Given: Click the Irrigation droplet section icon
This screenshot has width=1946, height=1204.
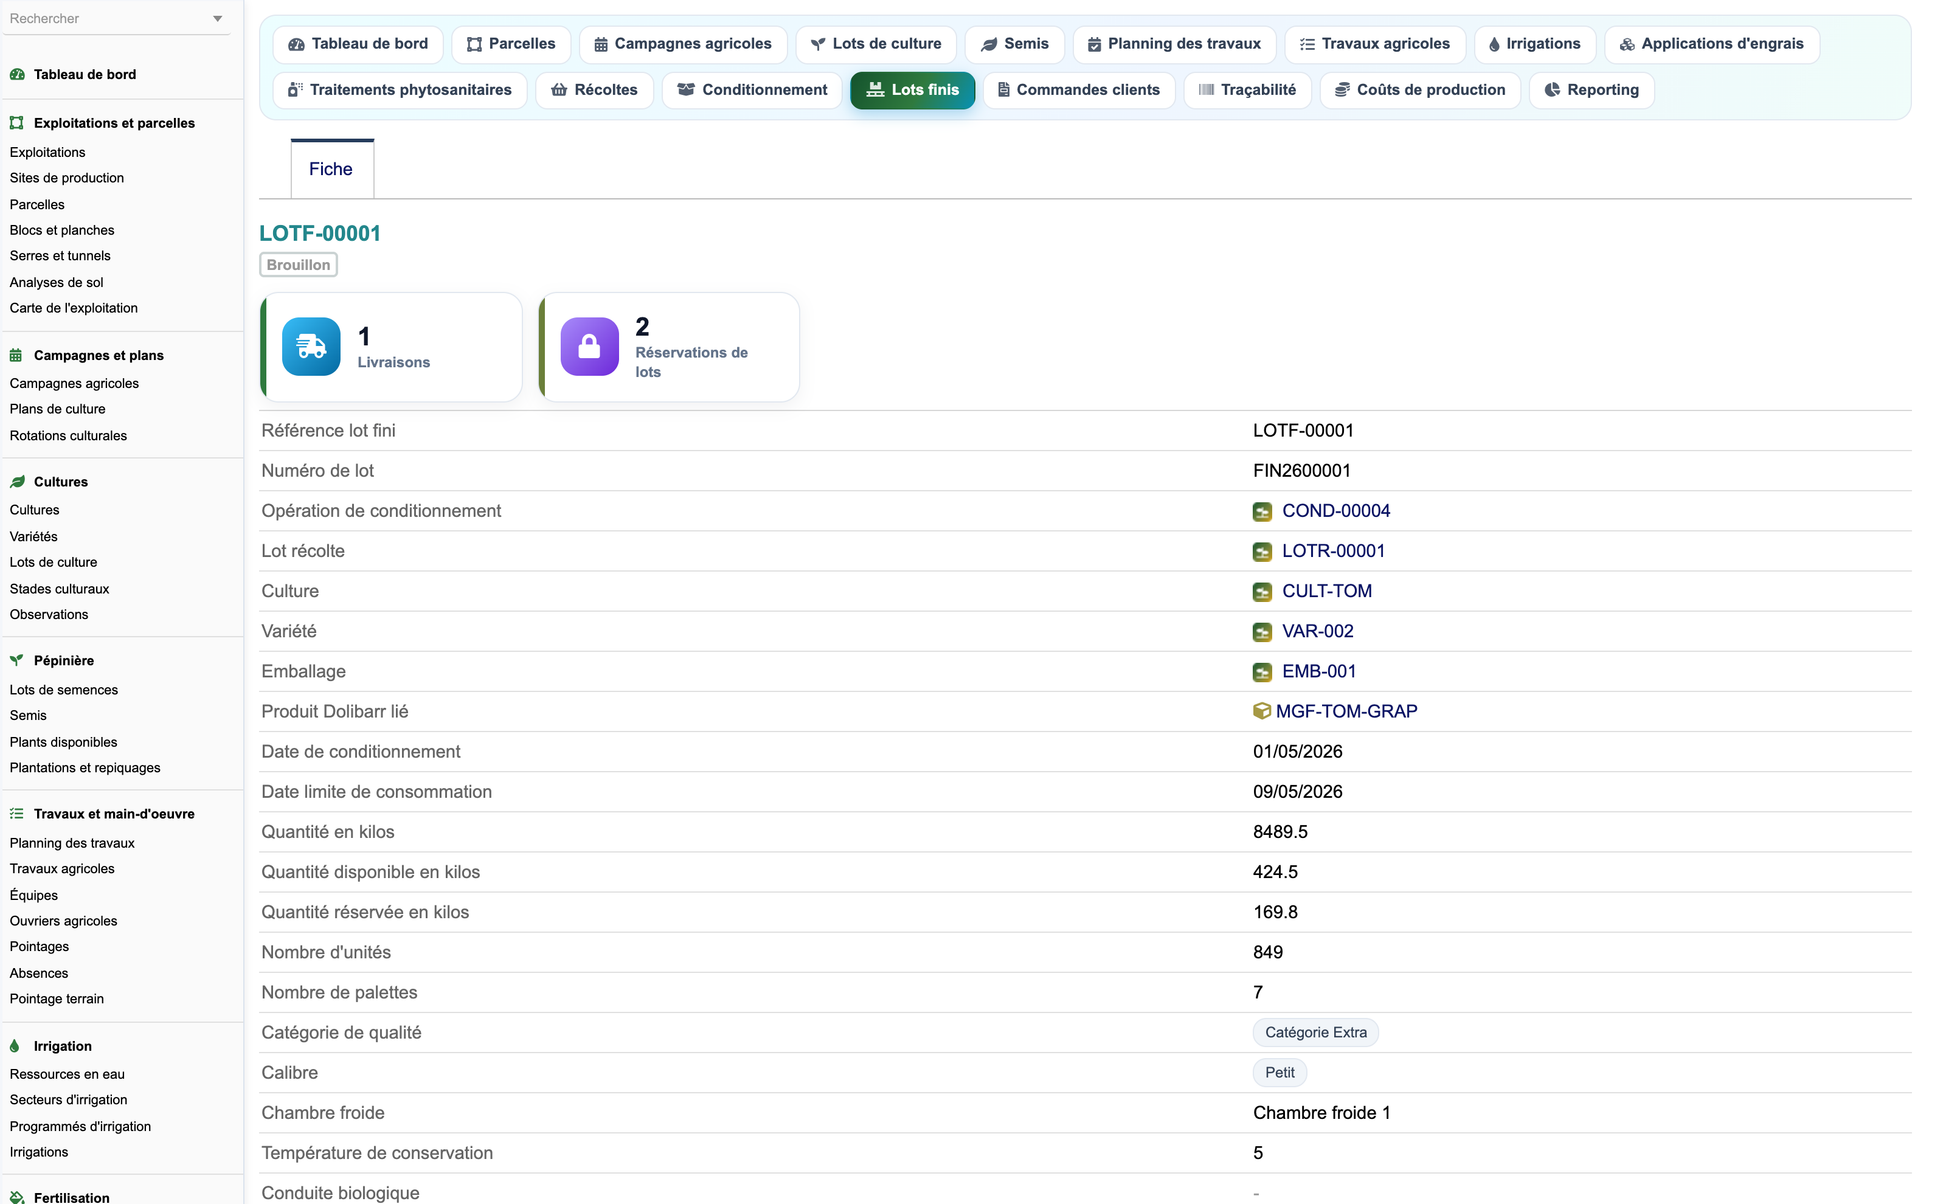Looking at the screenshot, I should (x=15, y=1046).
